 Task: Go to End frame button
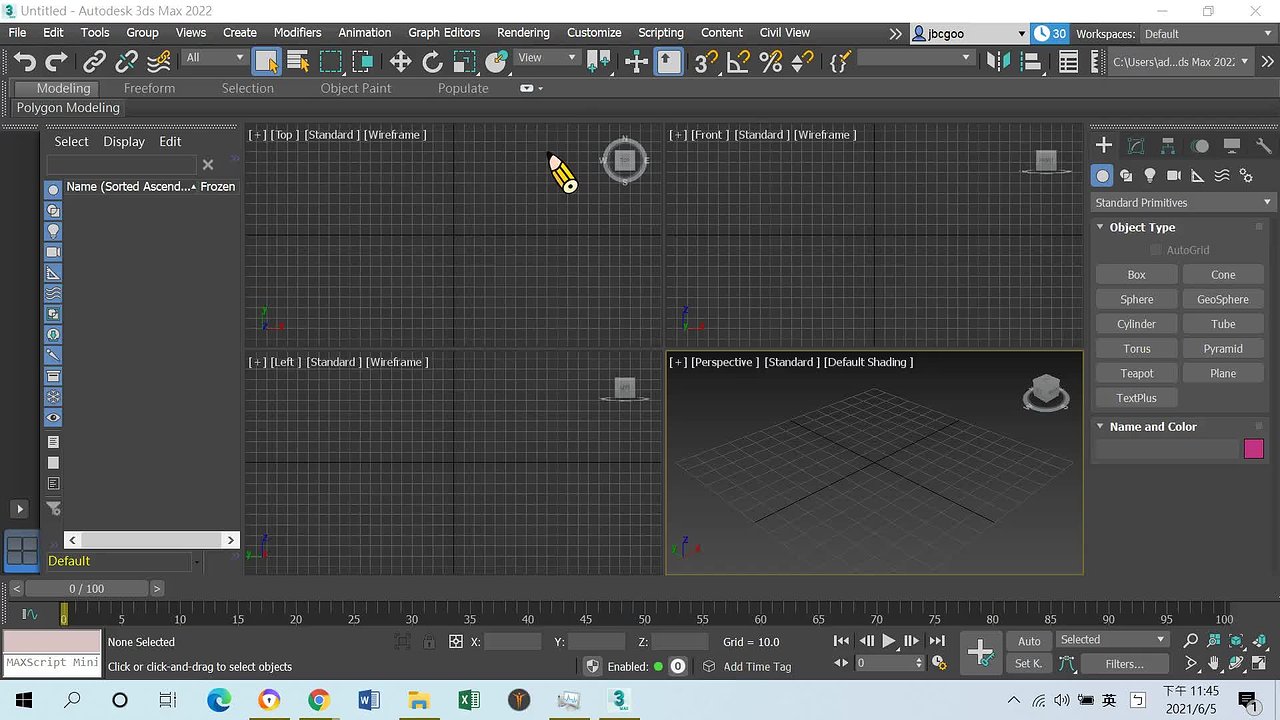[937, 641]
